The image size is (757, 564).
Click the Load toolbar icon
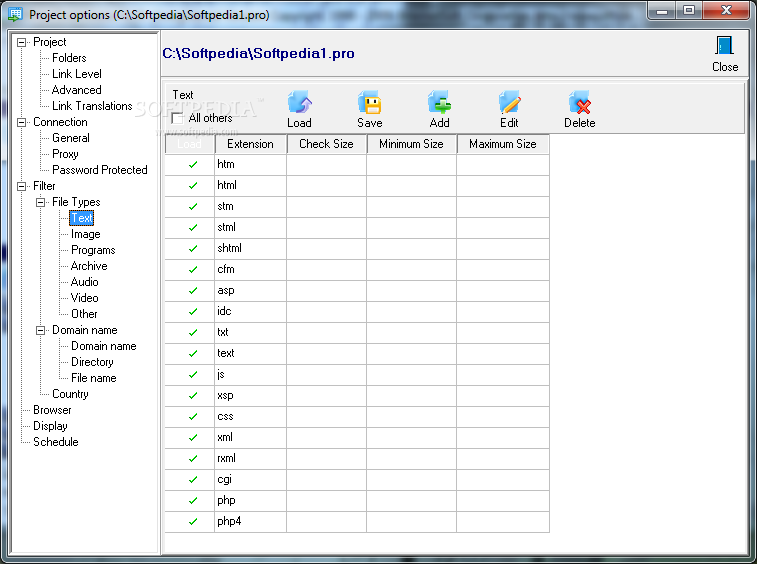[x=299, y=102]
